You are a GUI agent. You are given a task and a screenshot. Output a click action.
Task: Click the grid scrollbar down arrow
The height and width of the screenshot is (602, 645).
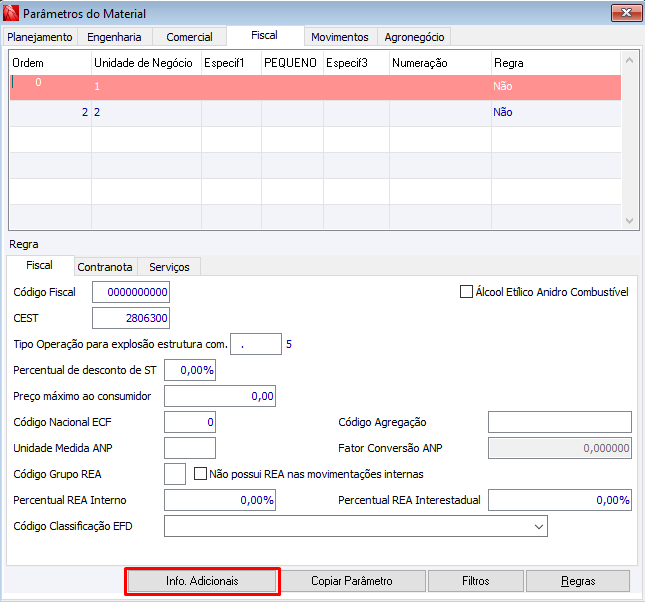(629, 221)
